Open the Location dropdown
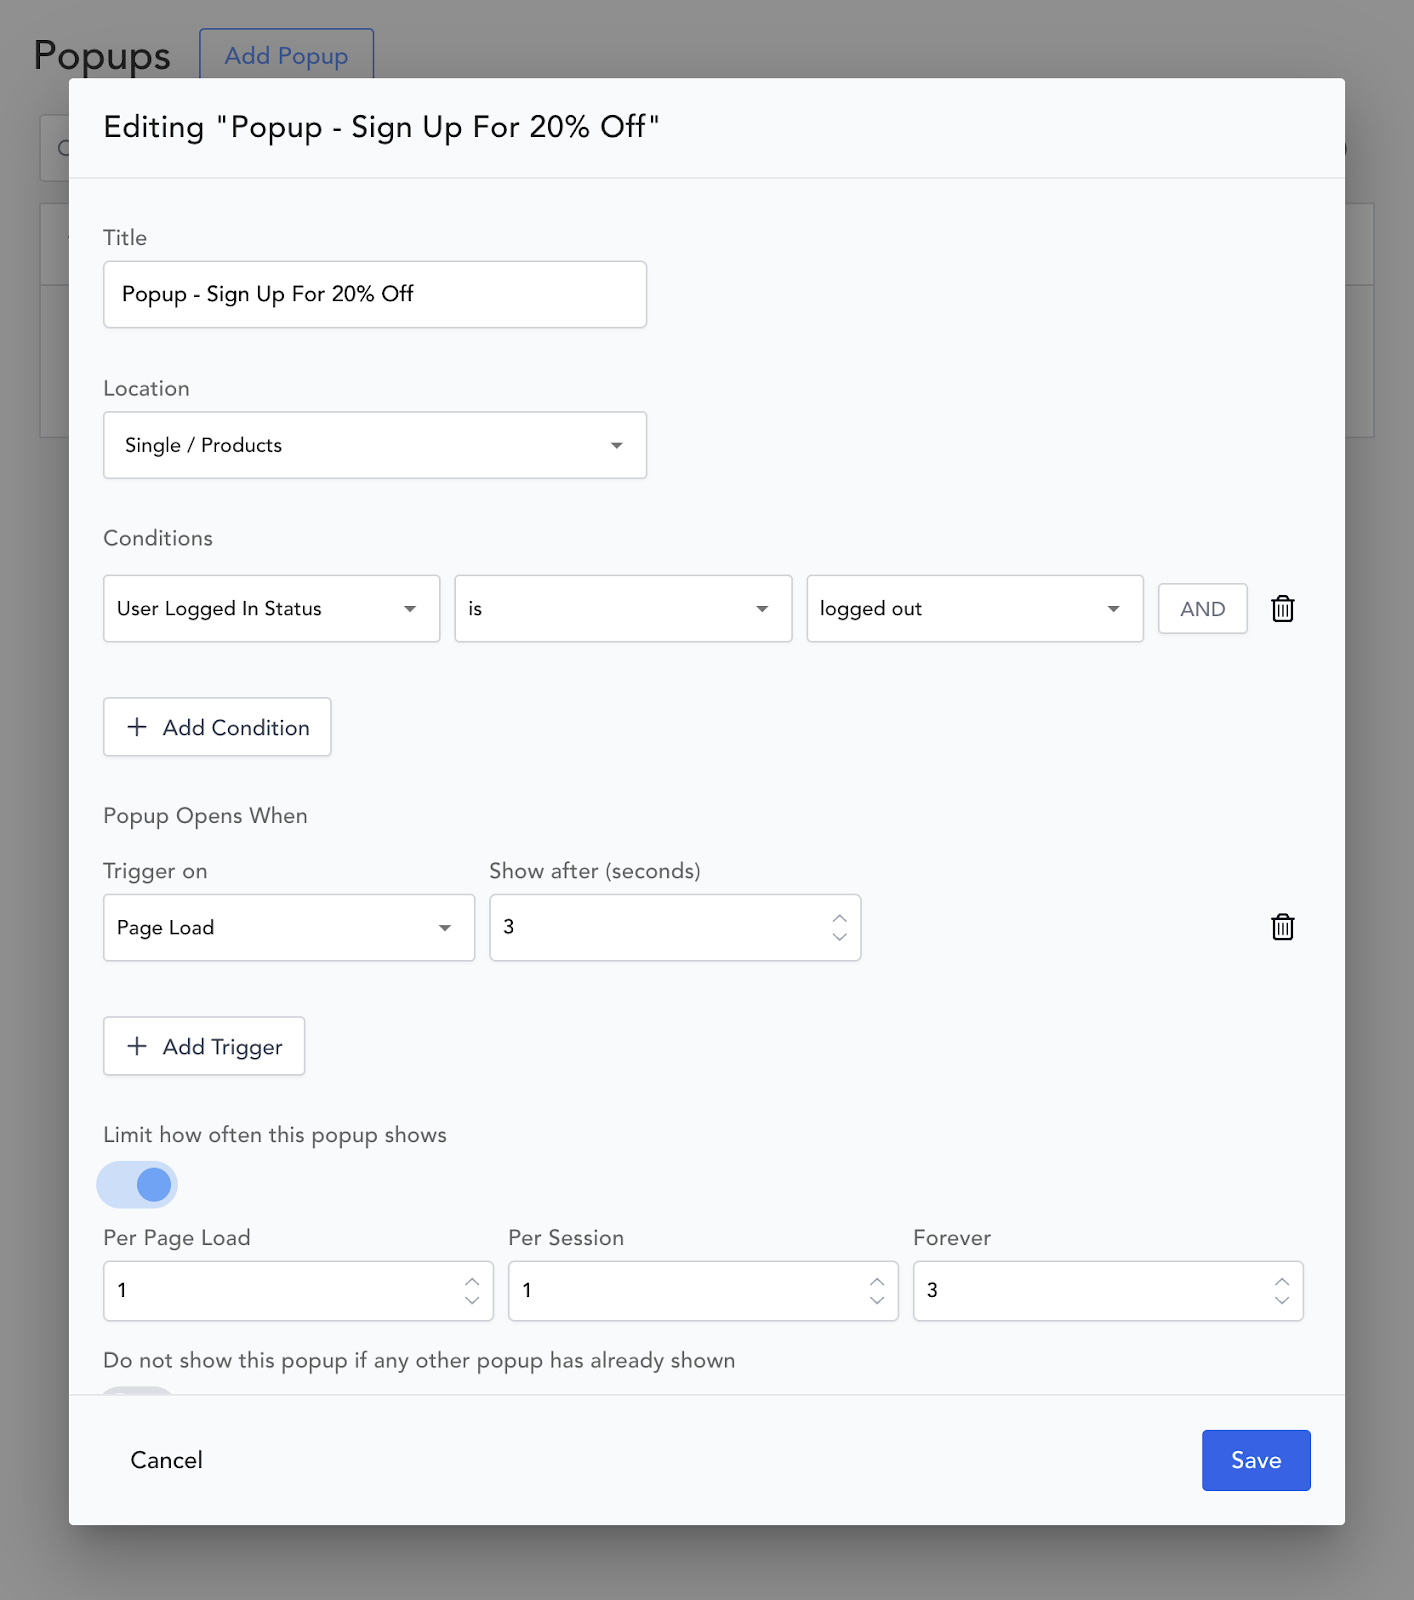The width and height of the screenshot is (1414, 1600). tap(375, 445)
